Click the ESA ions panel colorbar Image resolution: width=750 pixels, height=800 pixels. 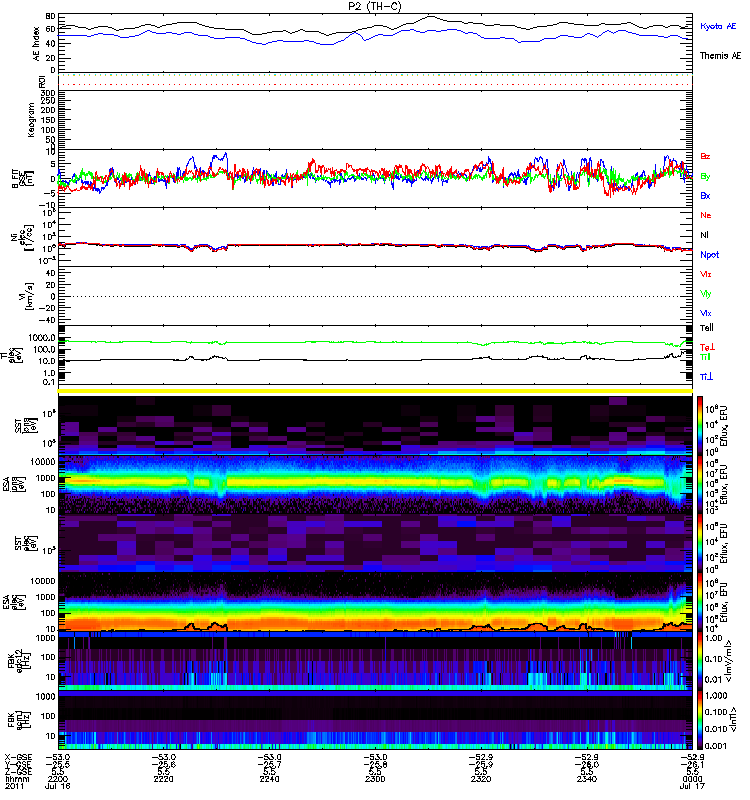tap(700, 484)
